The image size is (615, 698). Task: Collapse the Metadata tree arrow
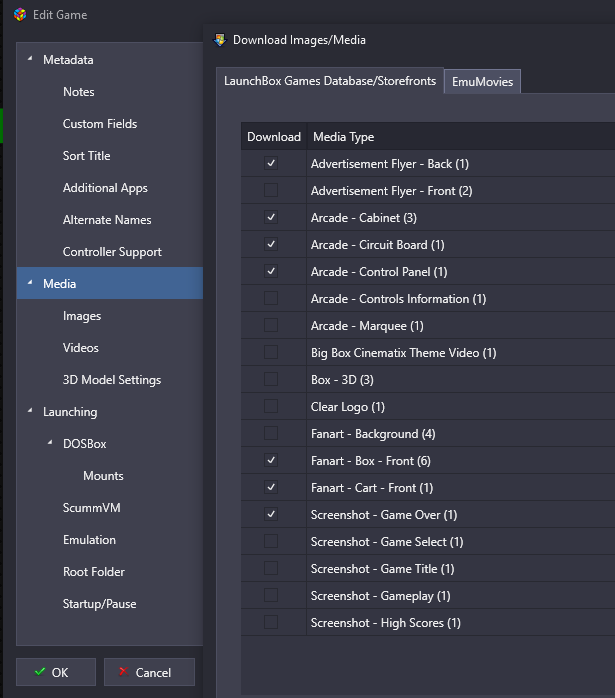(30, 59)
